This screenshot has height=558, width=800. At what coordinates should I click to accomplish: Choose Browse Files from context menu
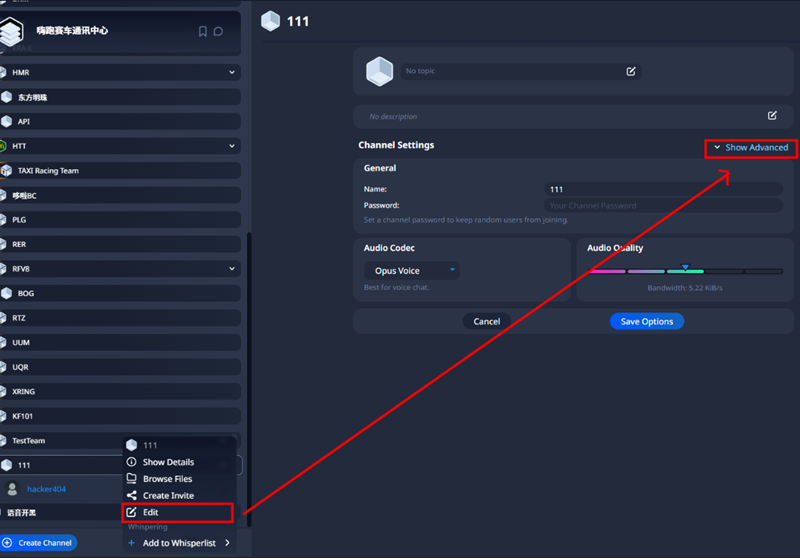point(167,479)
